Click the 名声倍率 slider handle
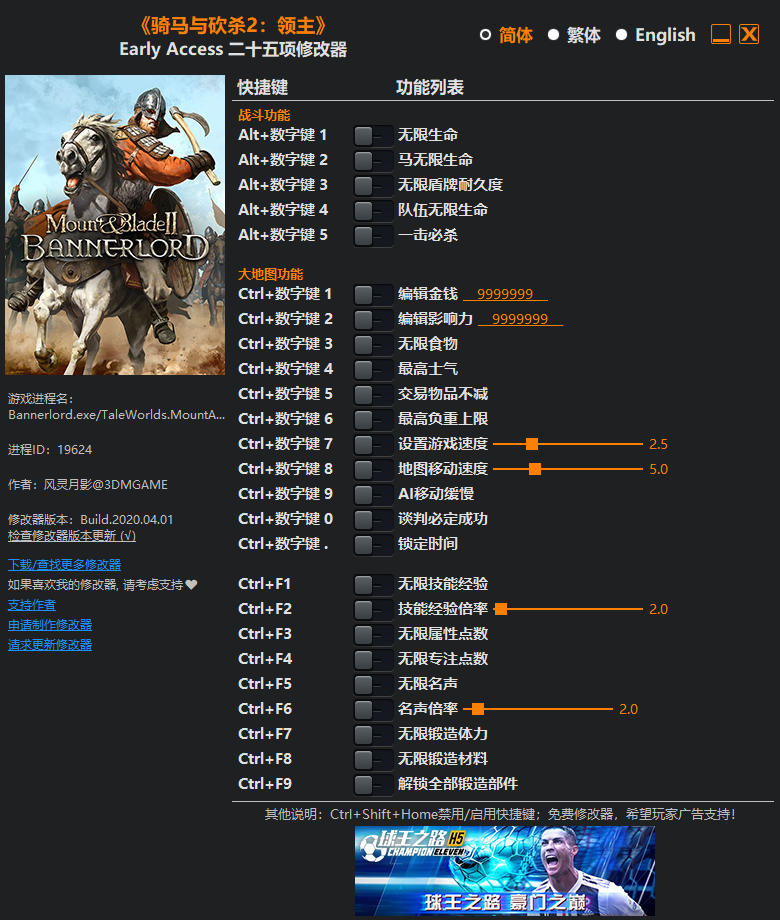This screenshot has height=920, width=780. 478,709
